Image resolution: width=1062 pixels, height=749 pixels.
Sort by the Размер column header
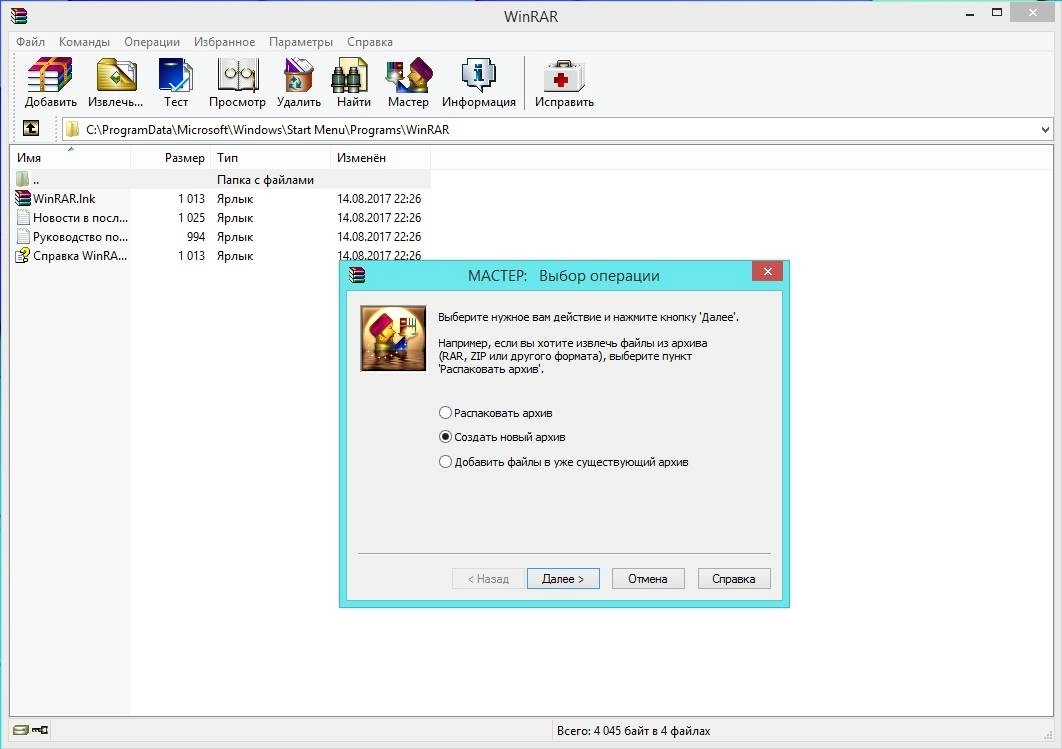pos(171,157)
